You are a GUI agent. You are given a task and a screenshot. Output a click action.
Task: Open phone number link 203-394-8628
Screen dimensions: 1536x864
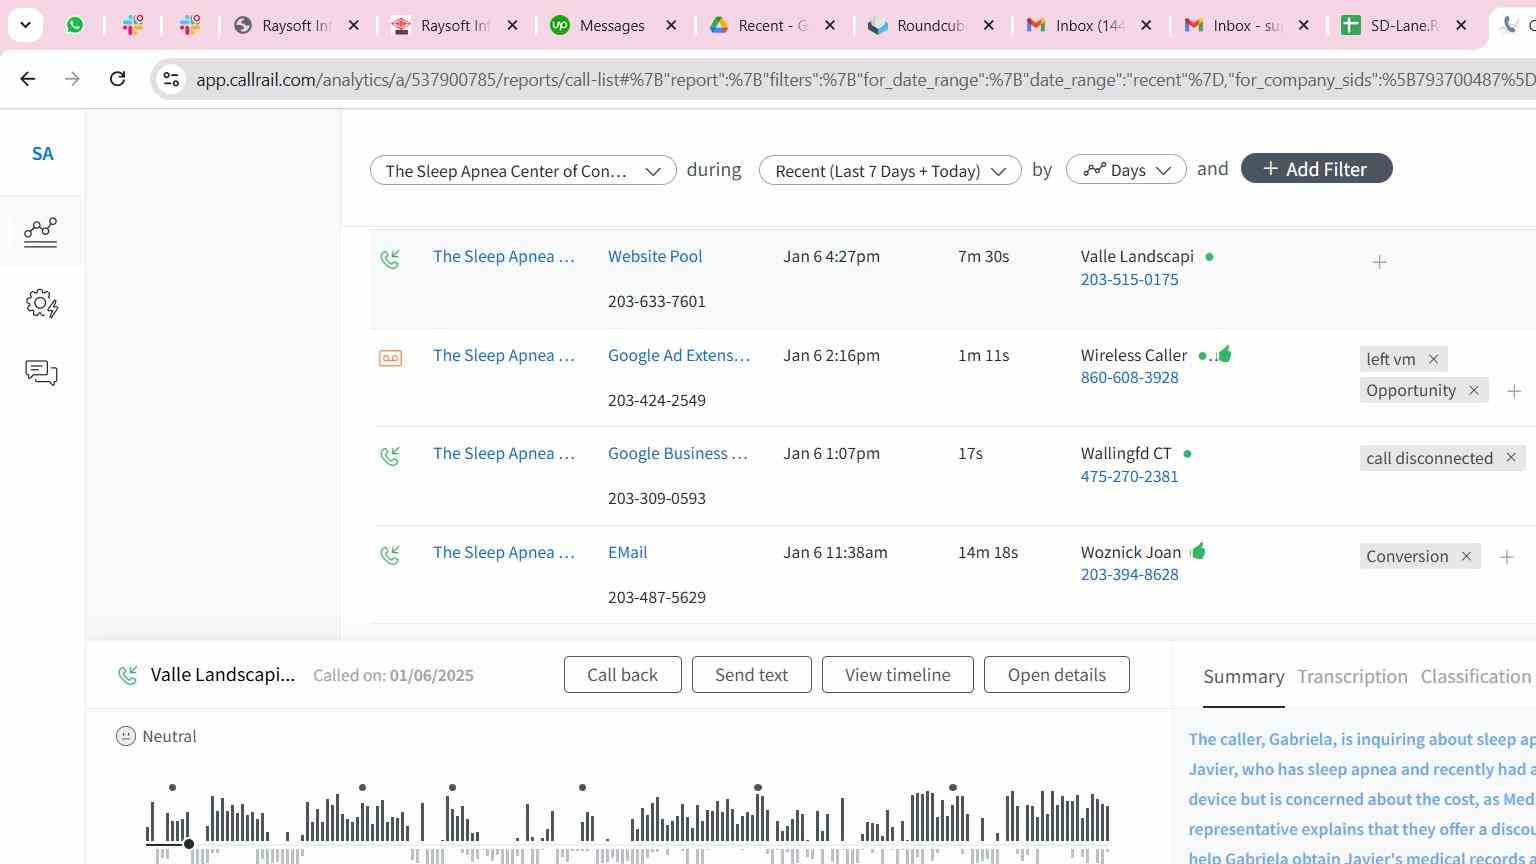tap(1129, 575)
